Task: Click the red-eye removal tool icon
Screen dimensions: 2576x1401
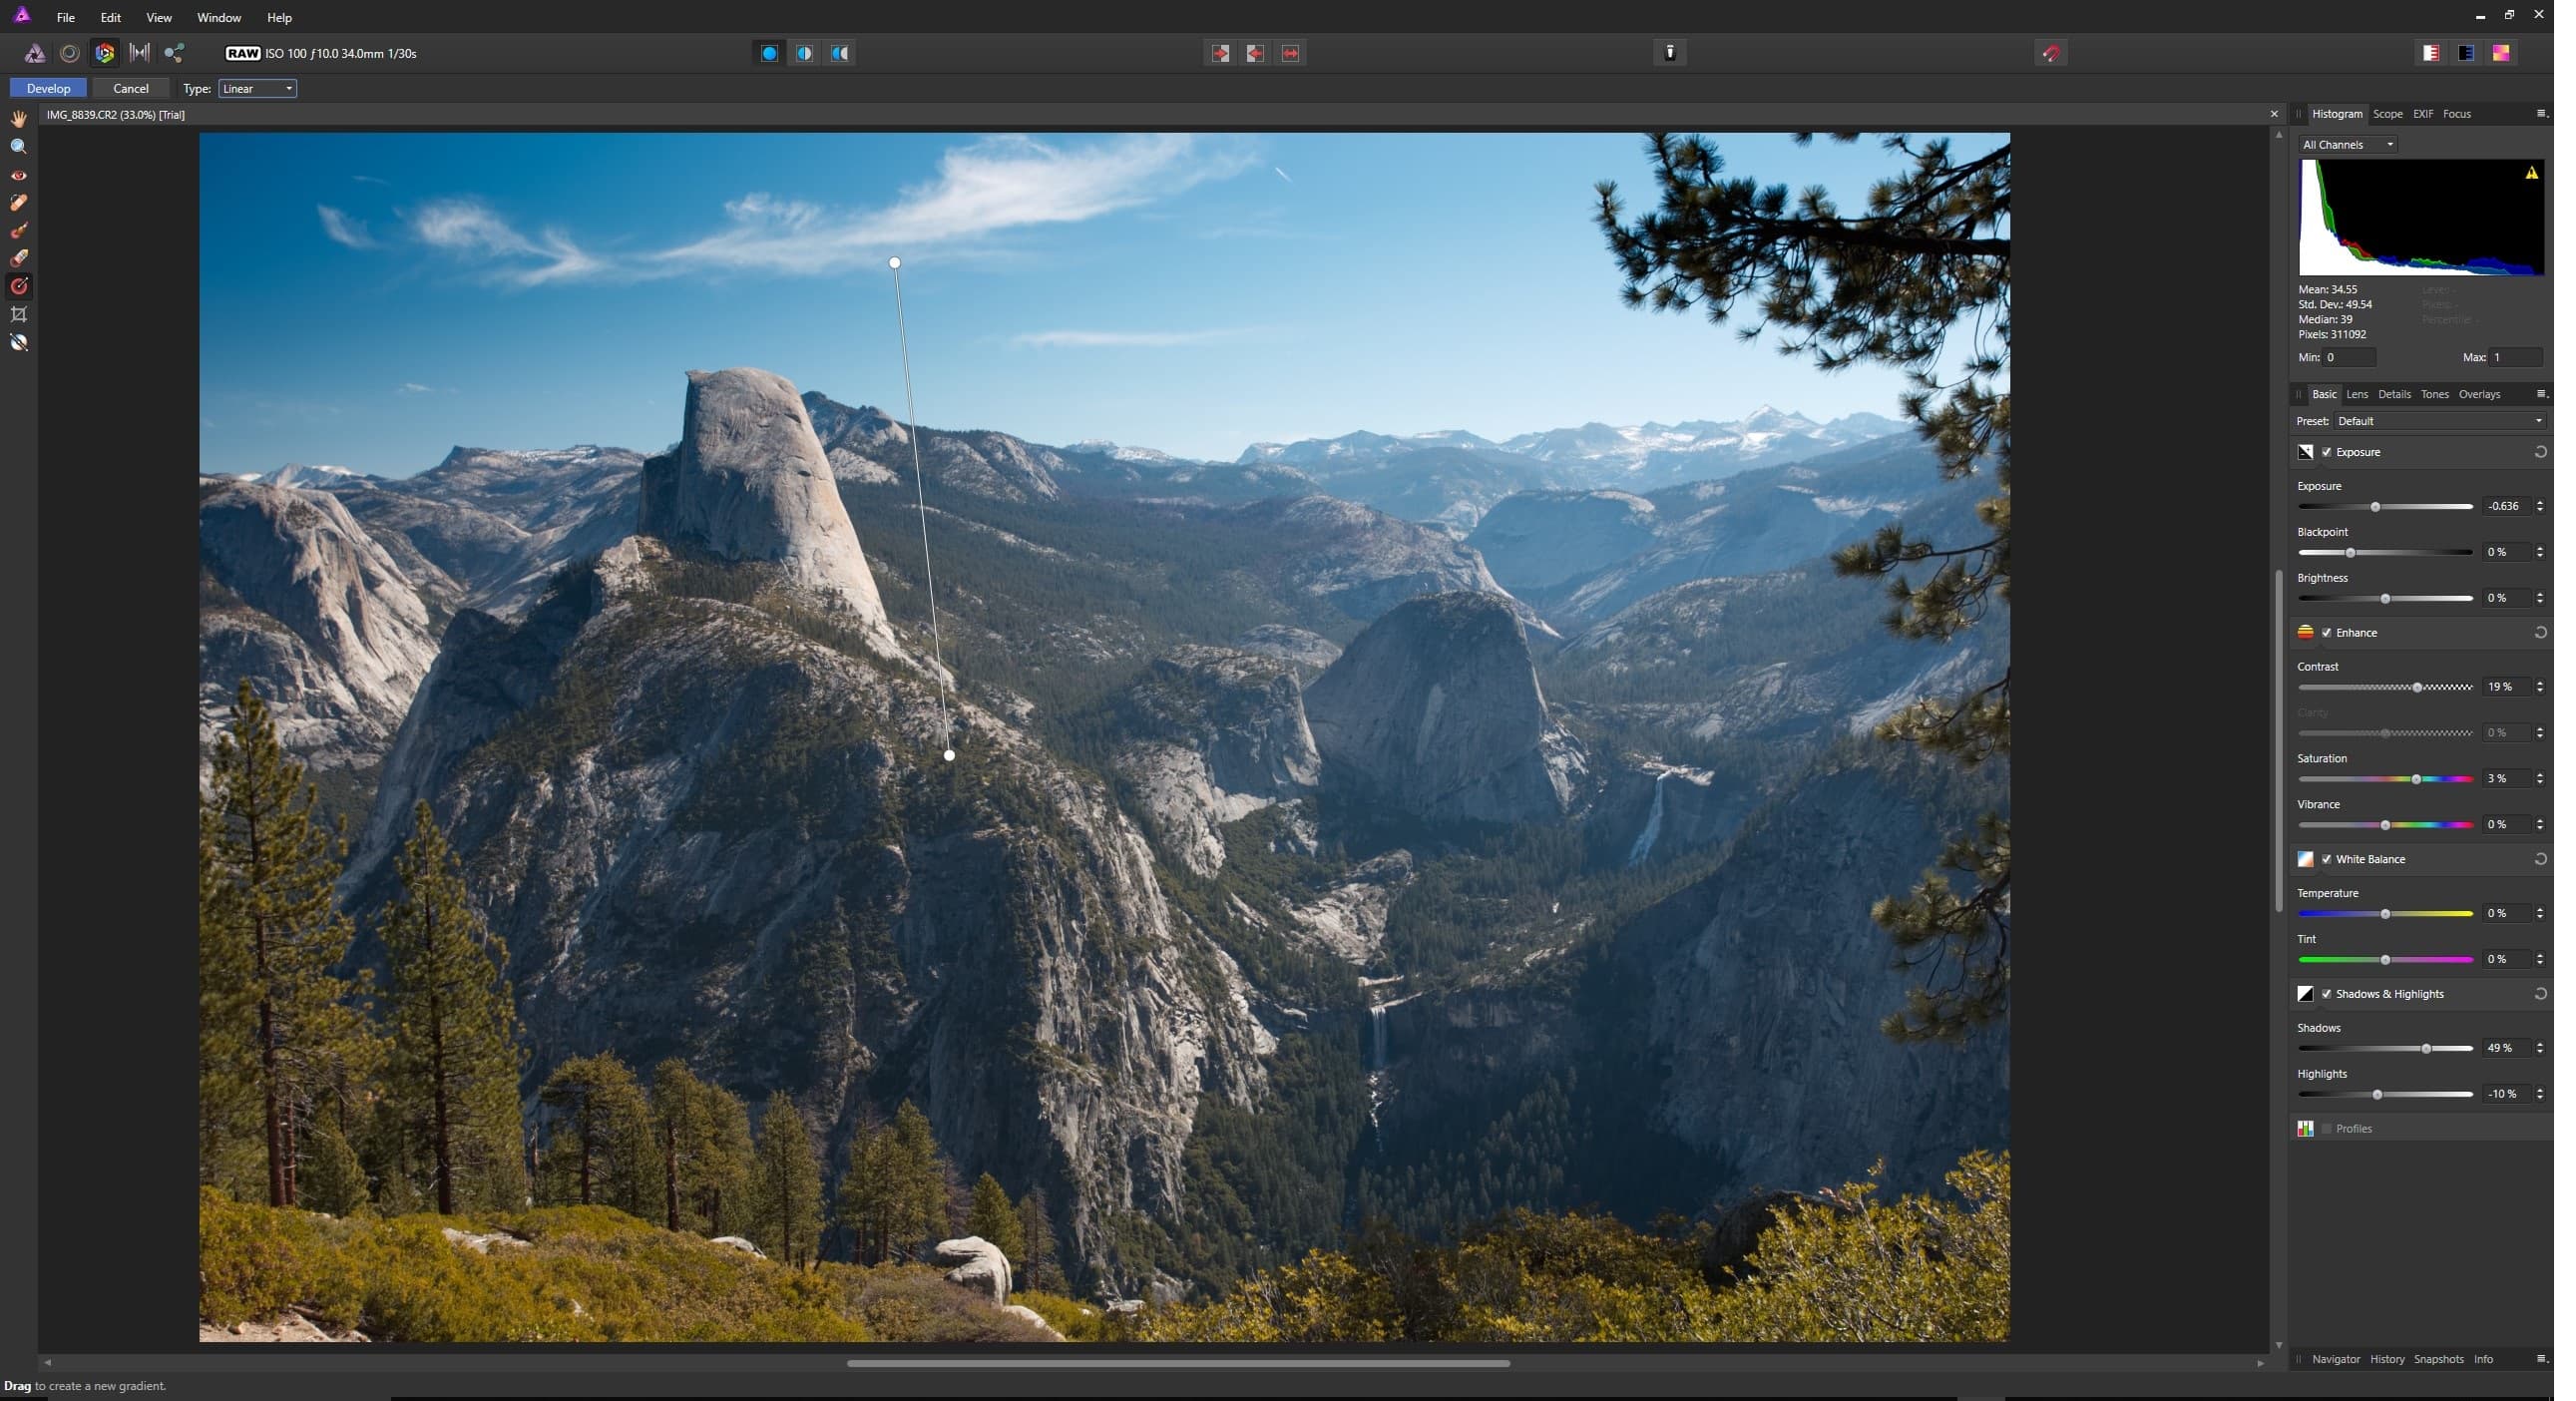Action: point(19,173)
